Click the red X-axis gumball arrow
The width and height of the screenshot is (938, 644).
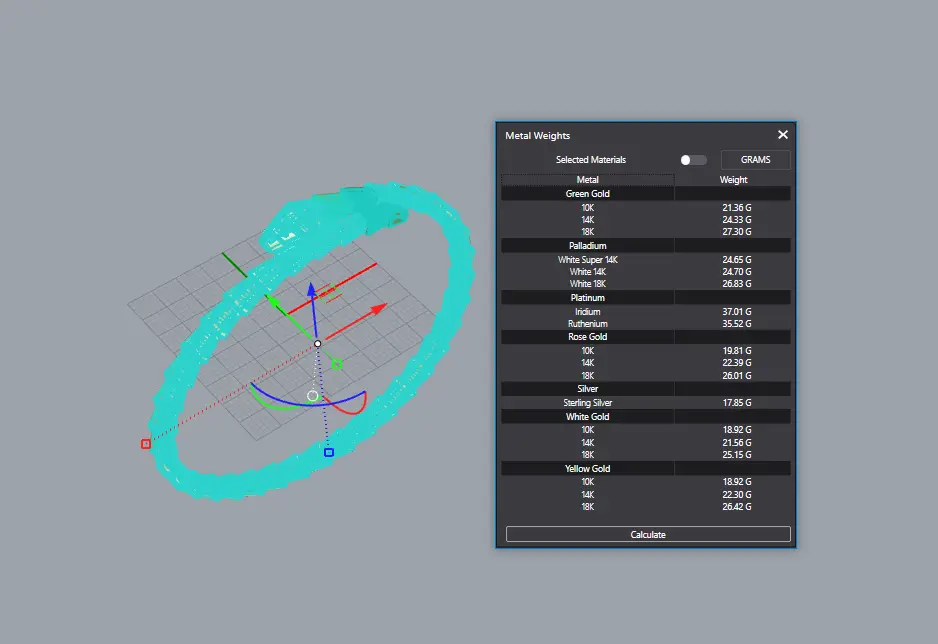click(378, 309)
